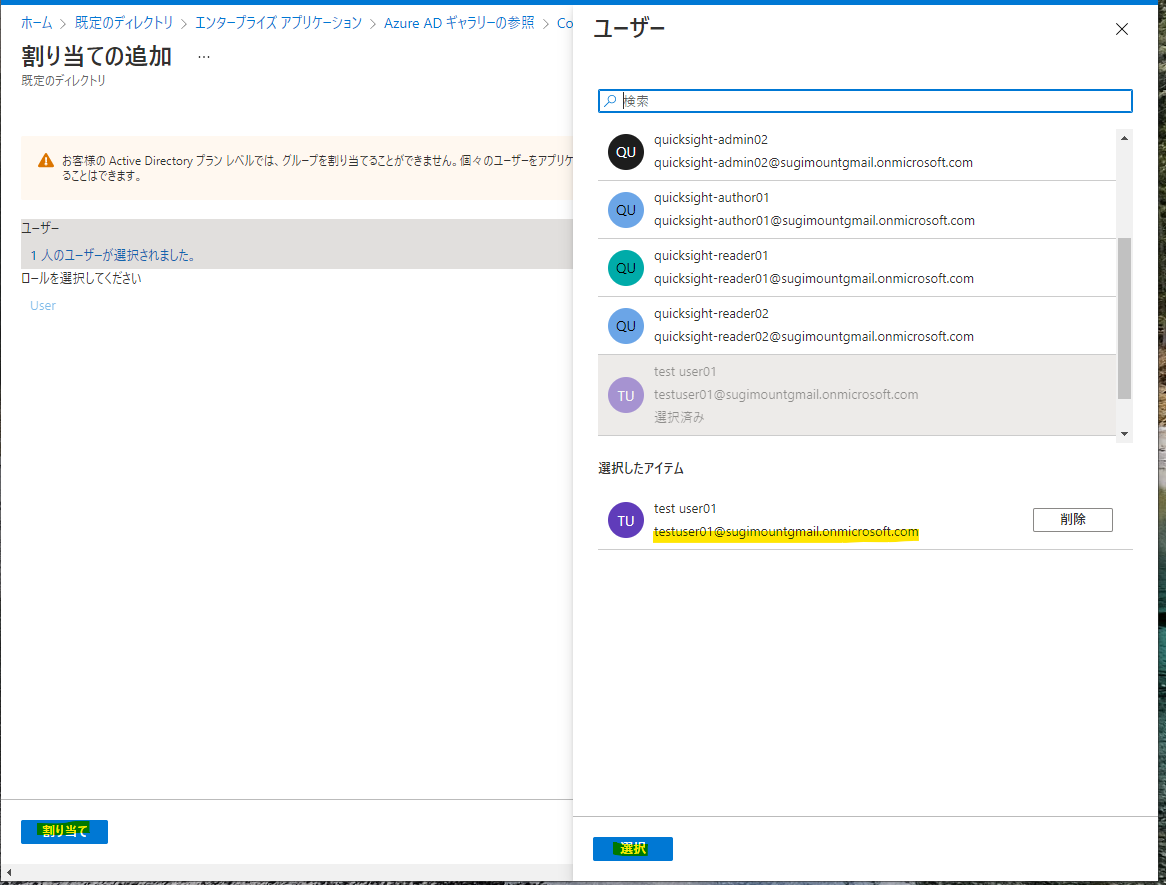
Task: Open Azure AD ギャラリーの参照 breadcrumb
Action: pos(459,23)
